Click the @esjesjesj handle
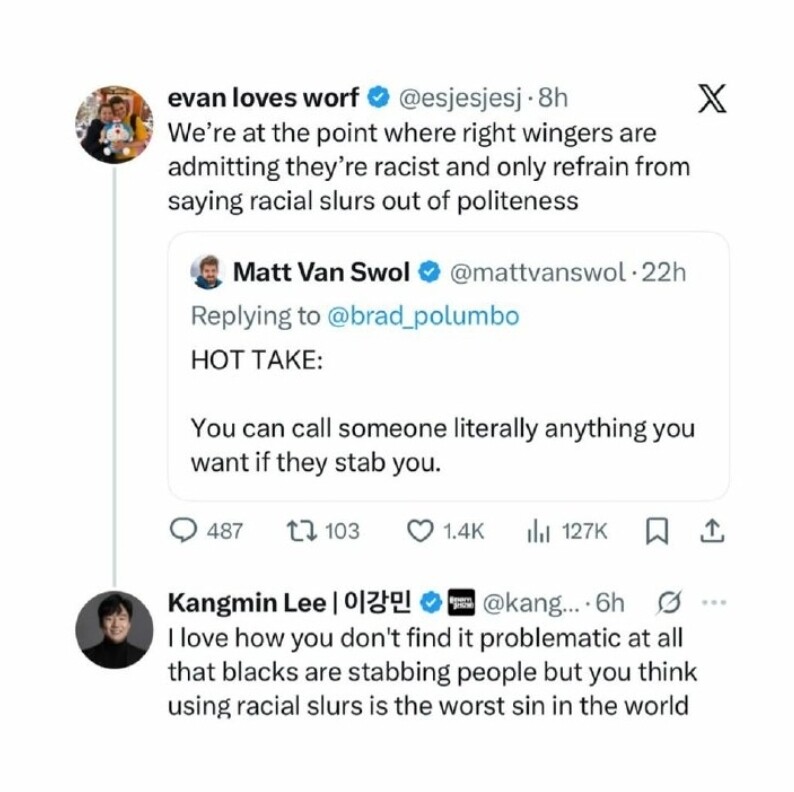This screenshot has height=792, width=794. point(462,98)
